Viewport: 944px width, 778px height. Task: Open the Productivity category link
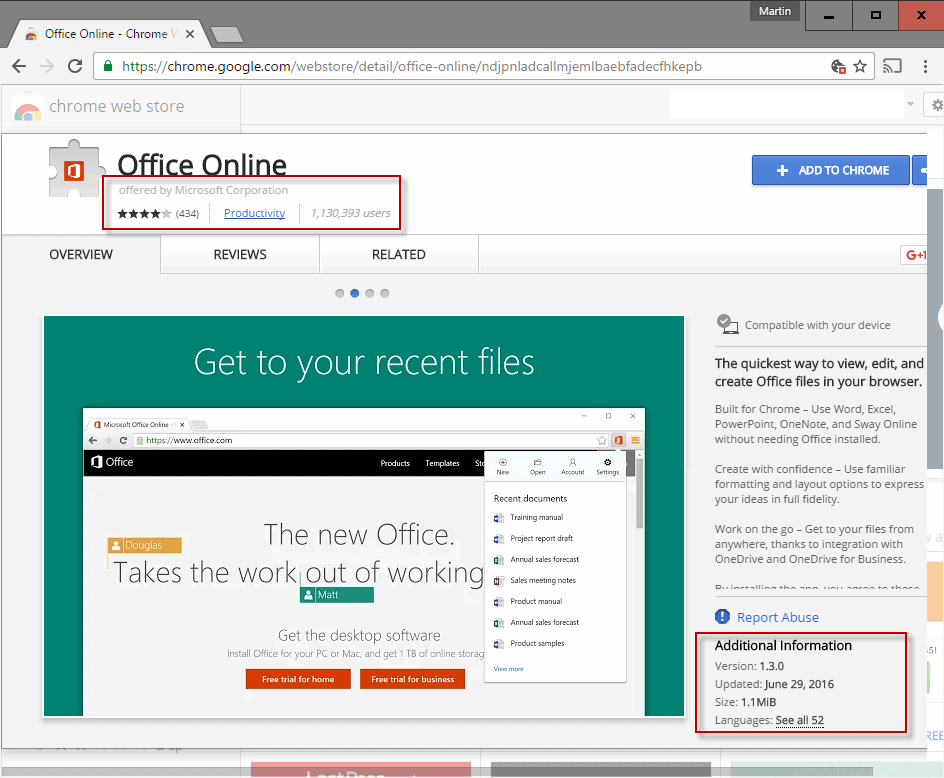(x=254, y=213)
